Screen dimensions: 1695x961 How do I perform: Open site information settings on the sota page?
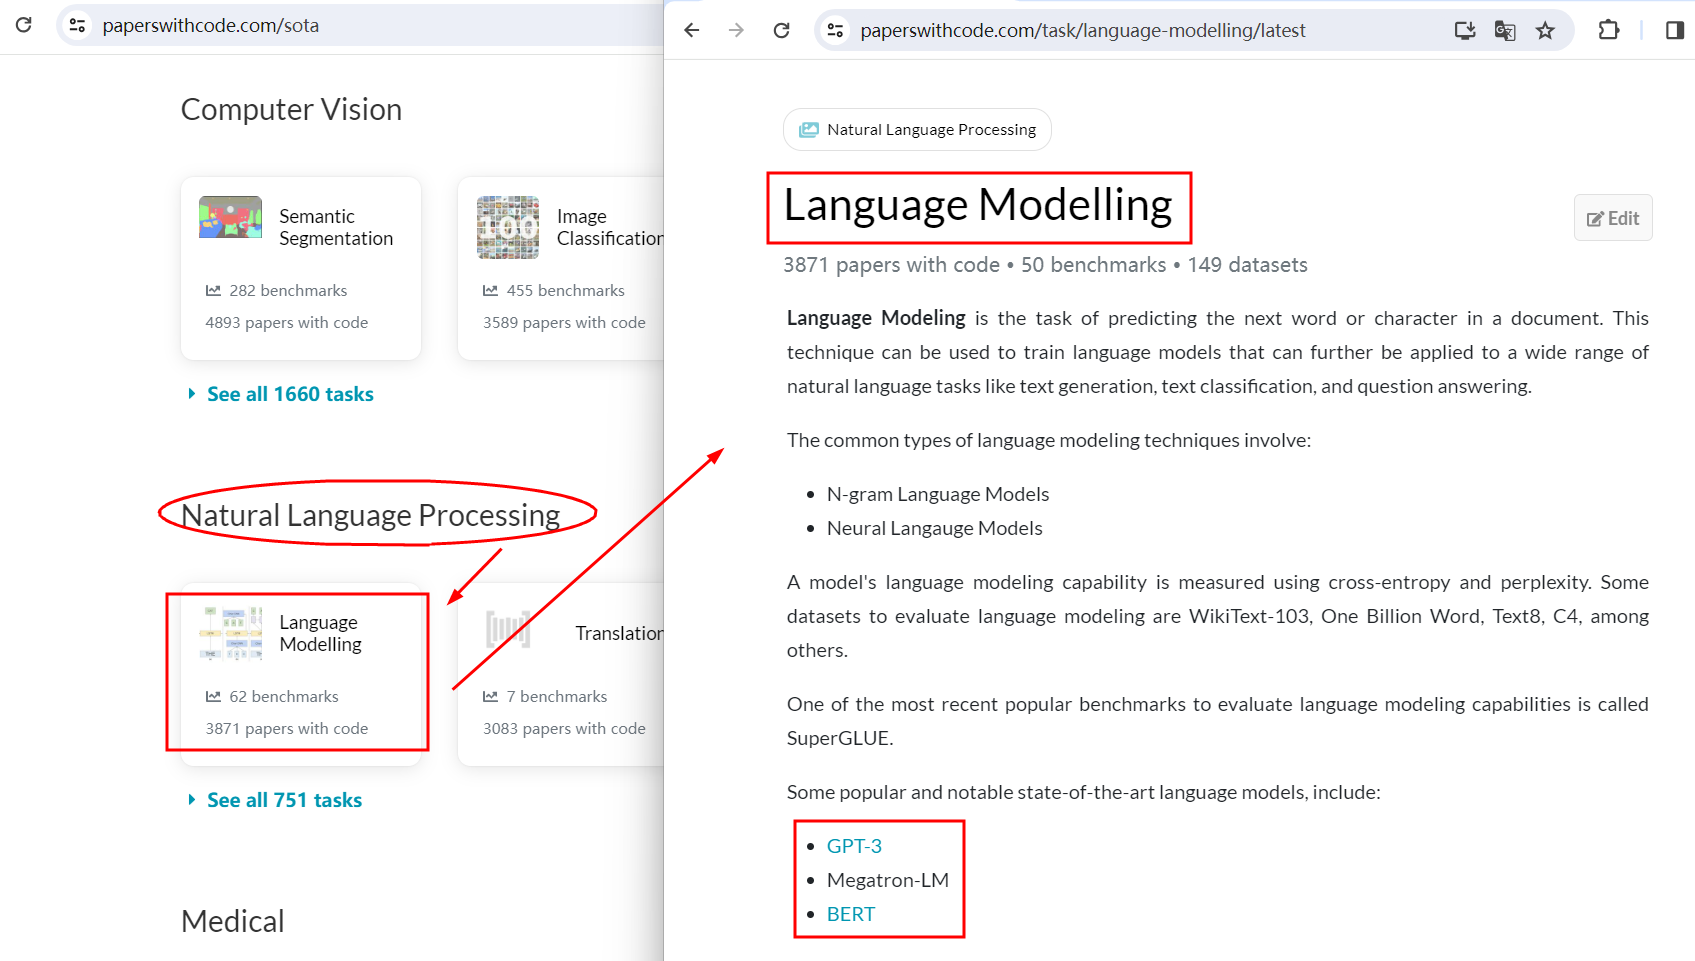pos(77,24)
